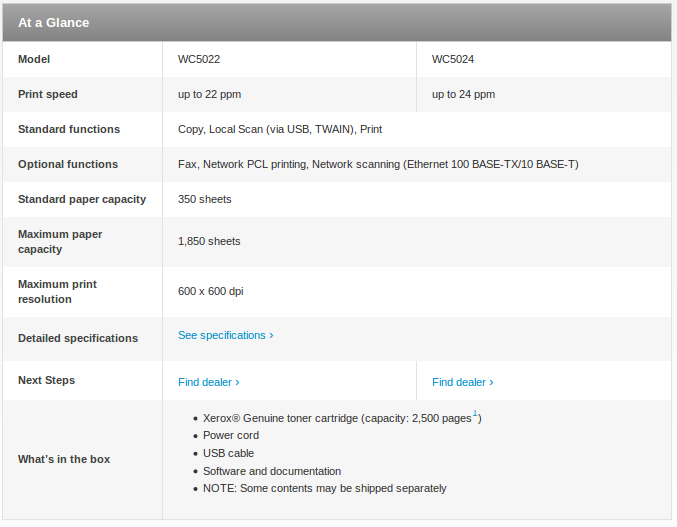Open the See specifications link
The height and width of the screenshot is (527, 677).
point(225,335)
